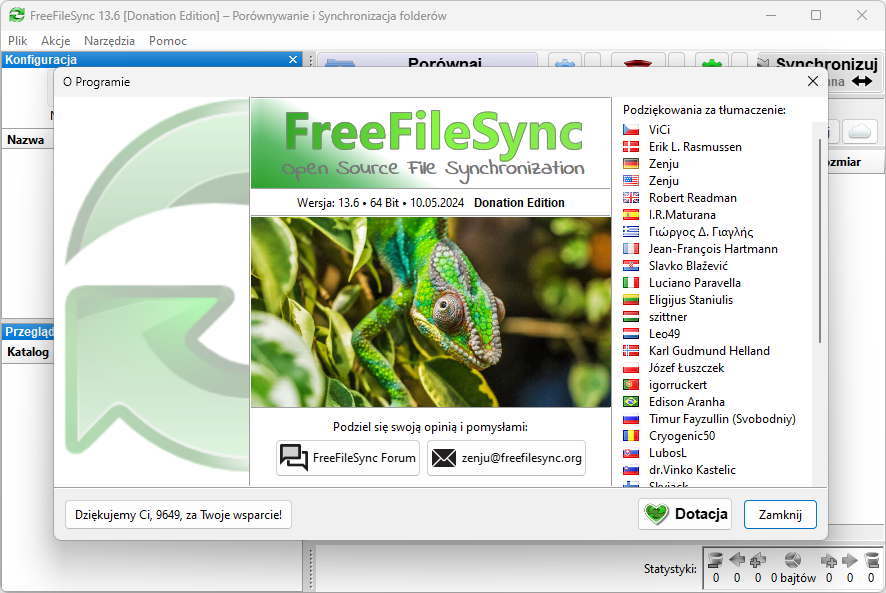Click translator name Leo49
This screenshot has height=593, width=886.
[664, 334]
